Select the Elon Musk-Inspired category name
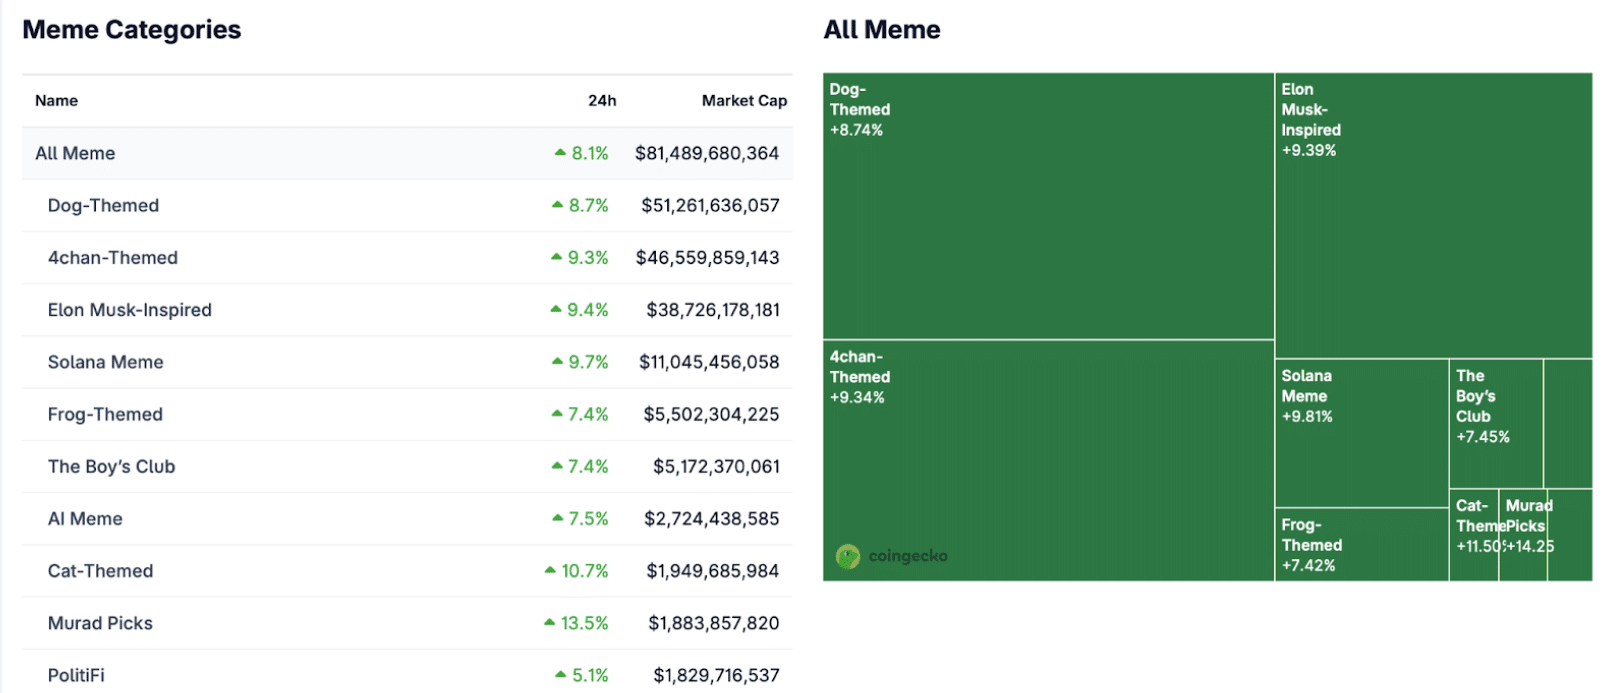The image size is (1607, 693). [x=129, y=310]
